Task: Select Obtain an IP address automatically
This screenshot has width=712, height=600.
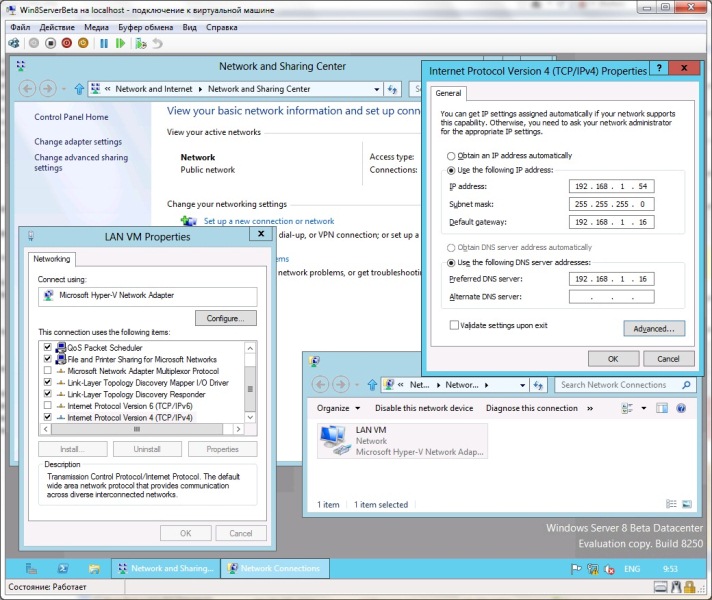Action: point(452,156)
